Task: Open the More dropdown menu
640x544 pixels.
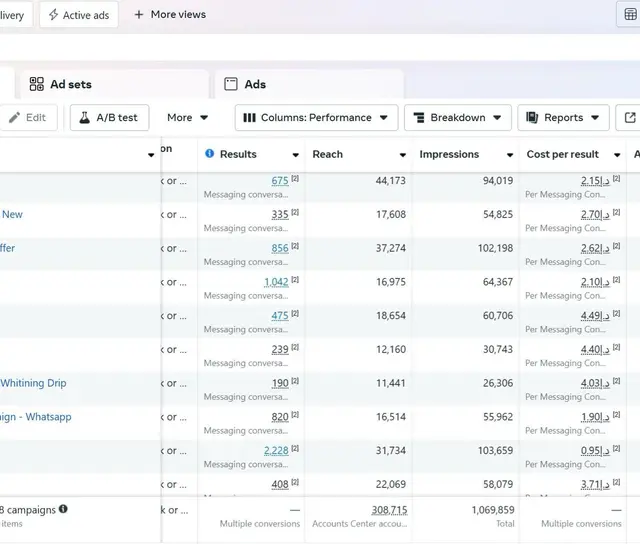Action: (187, 118)
